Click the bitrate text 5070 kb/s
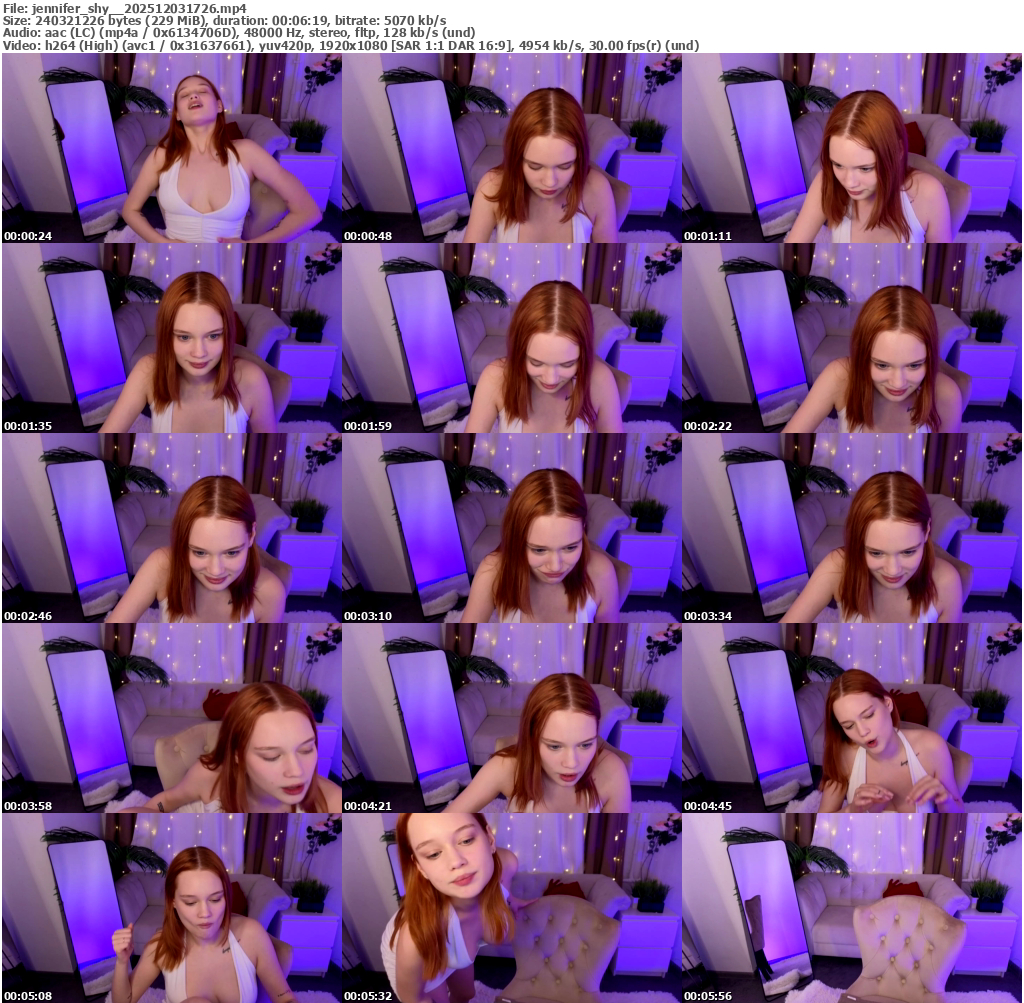1024x1003 pixels. point(415,20)
